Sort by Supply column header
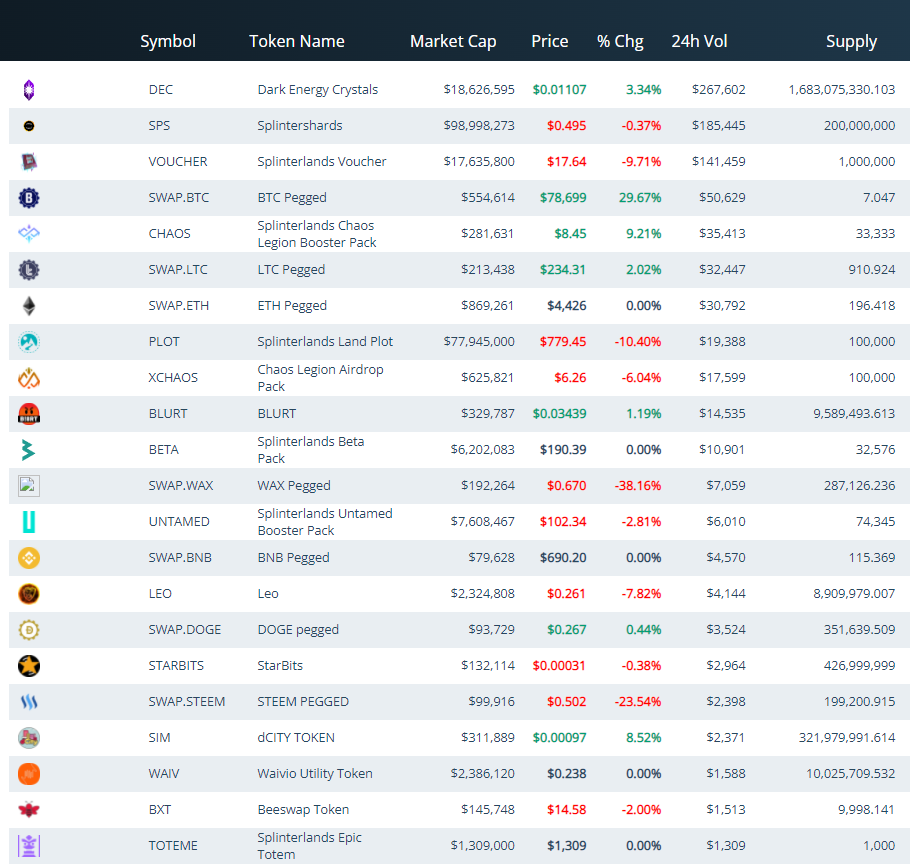Image resolution: width=910 pixels, height=865 pixels. click(x=851, y=41)
